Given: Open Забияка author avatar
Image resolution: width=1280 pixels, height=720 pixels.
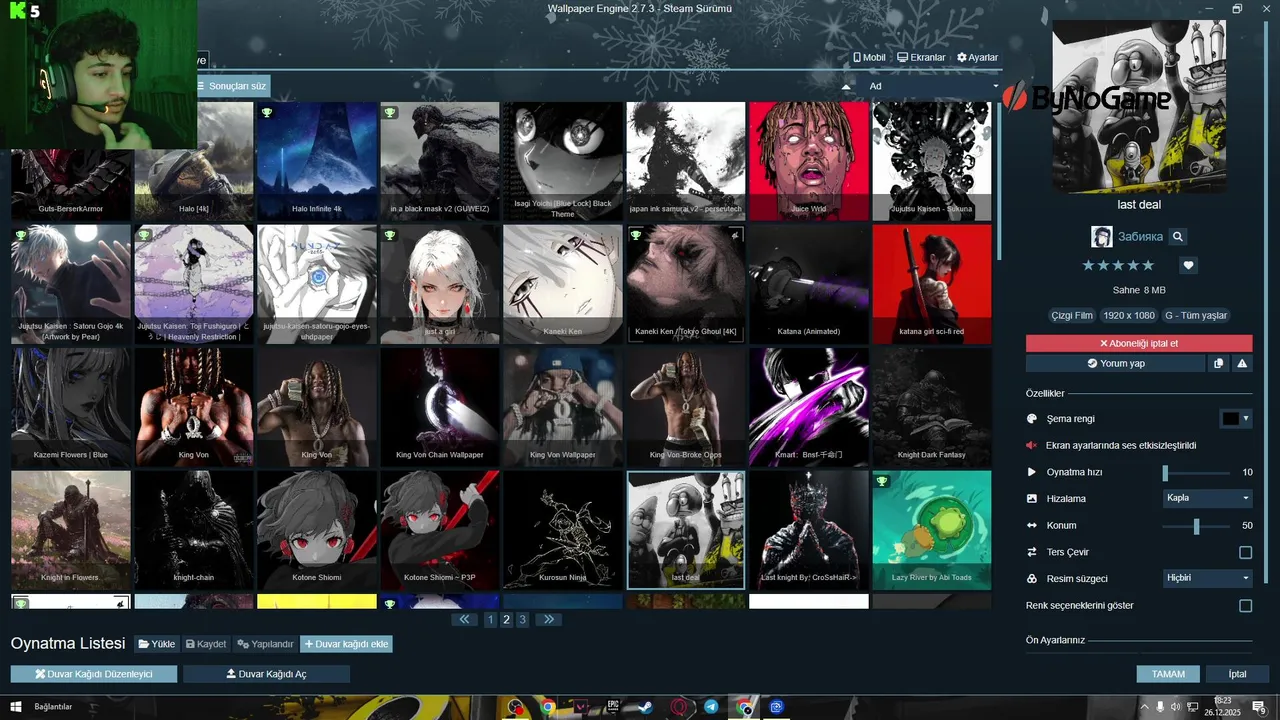Looking at the screenshot, I should 1101,237.
